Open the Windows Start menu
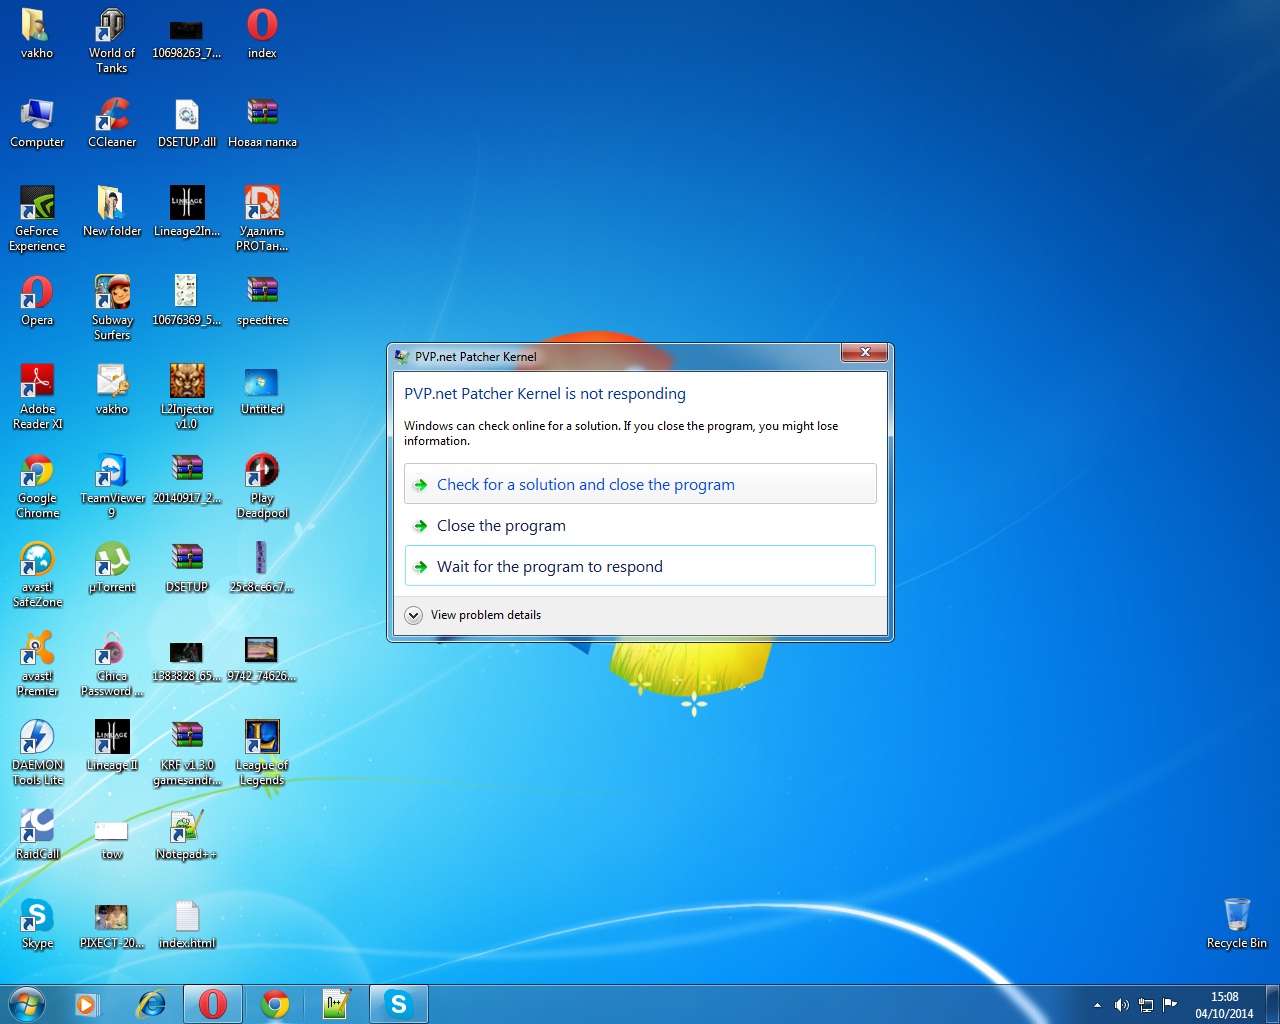Image resolution: width=1280 pixels, height=1024 pixels. (x=27, y=1004)
